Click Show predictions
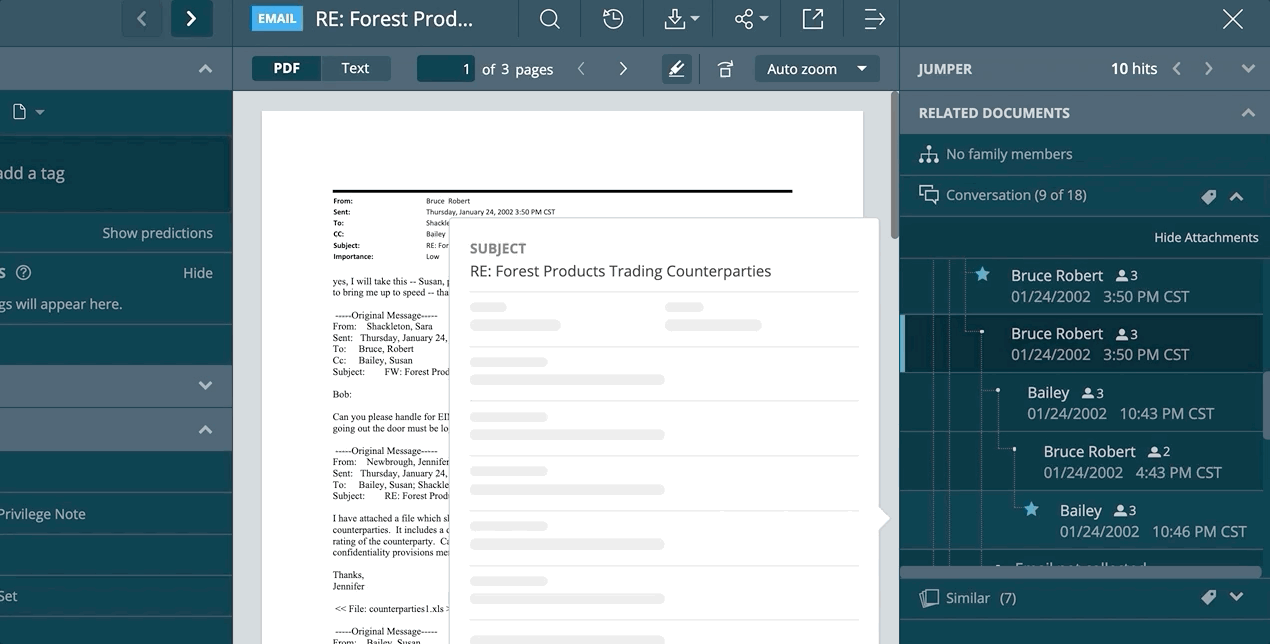This screenshot has height=644, width=1270. (x=157, y=233)
